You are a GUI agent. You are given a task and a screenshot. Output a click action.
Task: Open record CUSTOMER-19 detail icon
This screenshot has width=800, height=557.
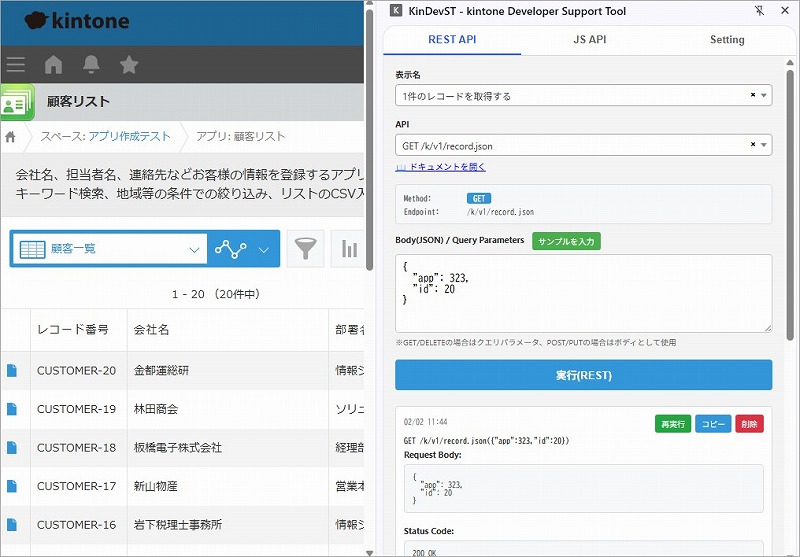tap(12, 409)
